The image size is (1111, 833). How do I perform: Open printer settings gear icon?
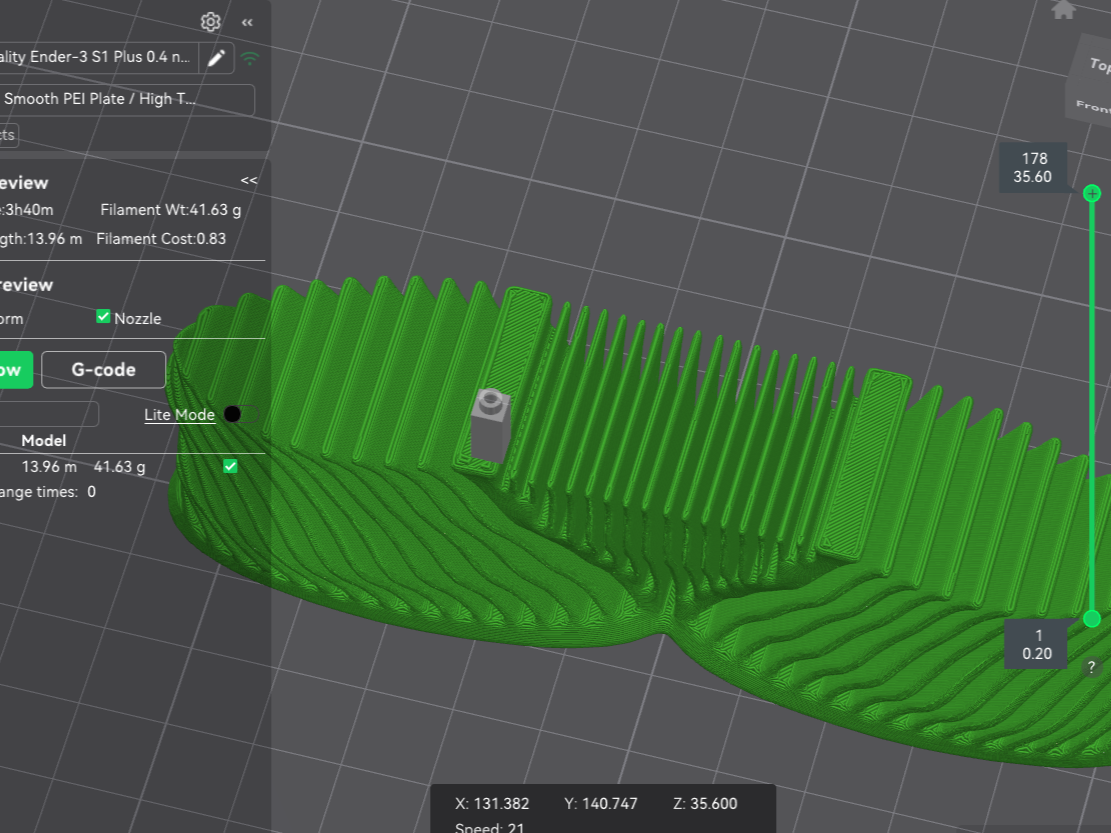click(x=210, y=22)
